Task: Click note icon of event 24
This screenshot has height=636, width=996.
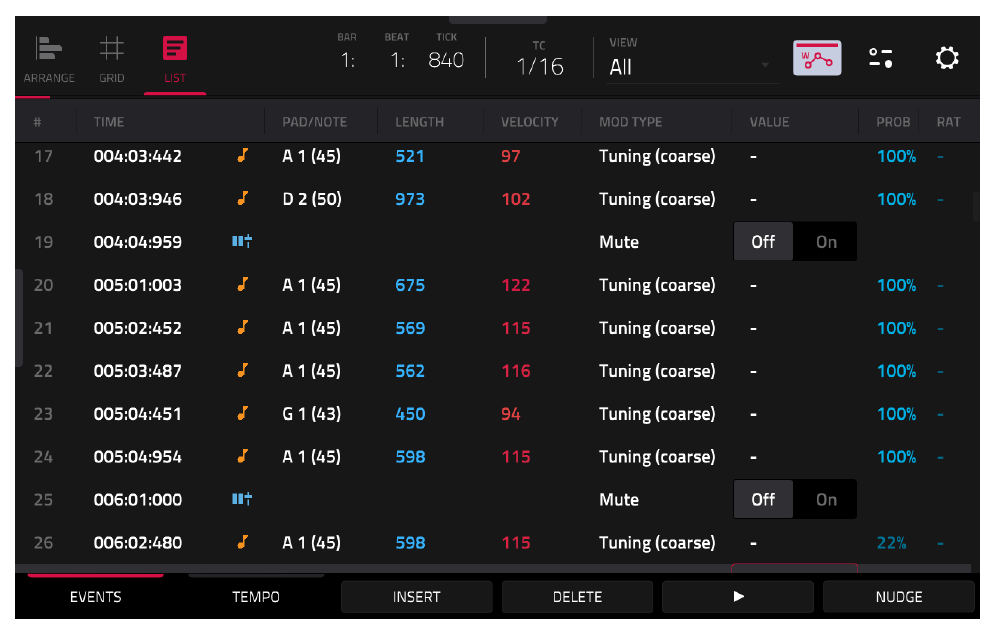Action: [x=242, y=456]
